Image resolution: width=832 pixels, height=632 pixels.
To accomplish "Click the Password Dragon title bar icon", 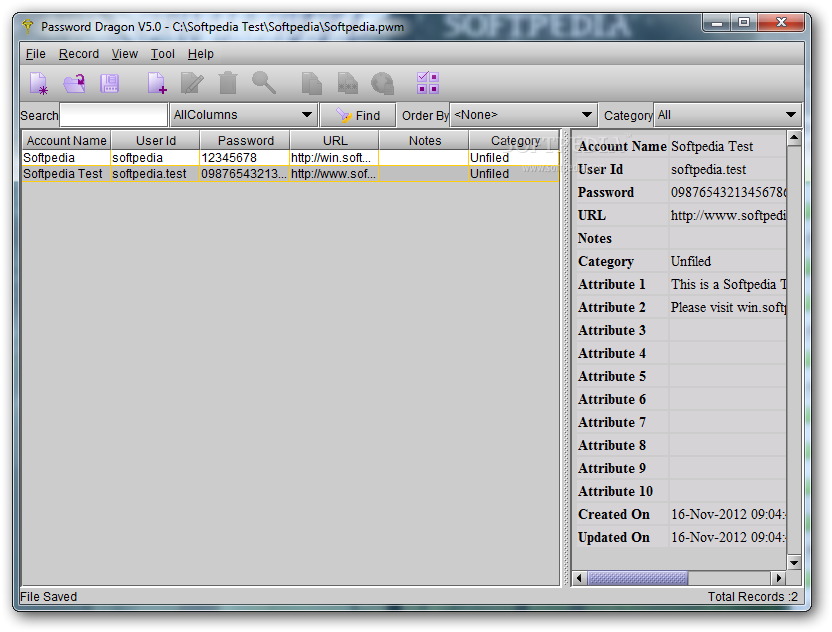I will pyautogui.click(x=28, y=25).
